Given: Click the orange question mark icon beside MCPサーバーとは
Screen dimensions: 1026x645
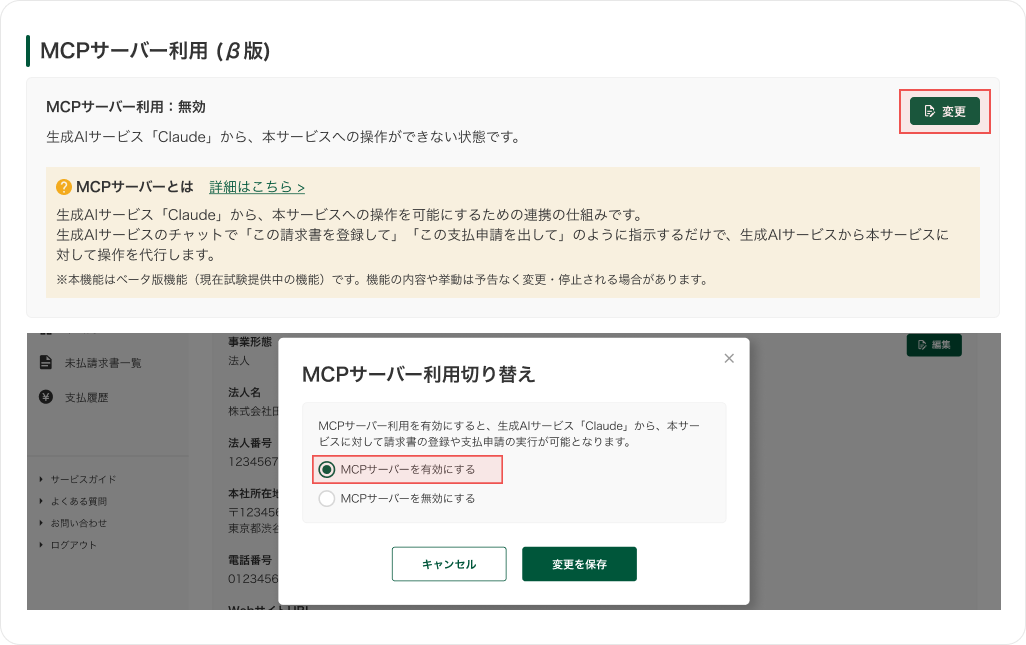Looking at the screenshot, I should [x=64, y=187].
